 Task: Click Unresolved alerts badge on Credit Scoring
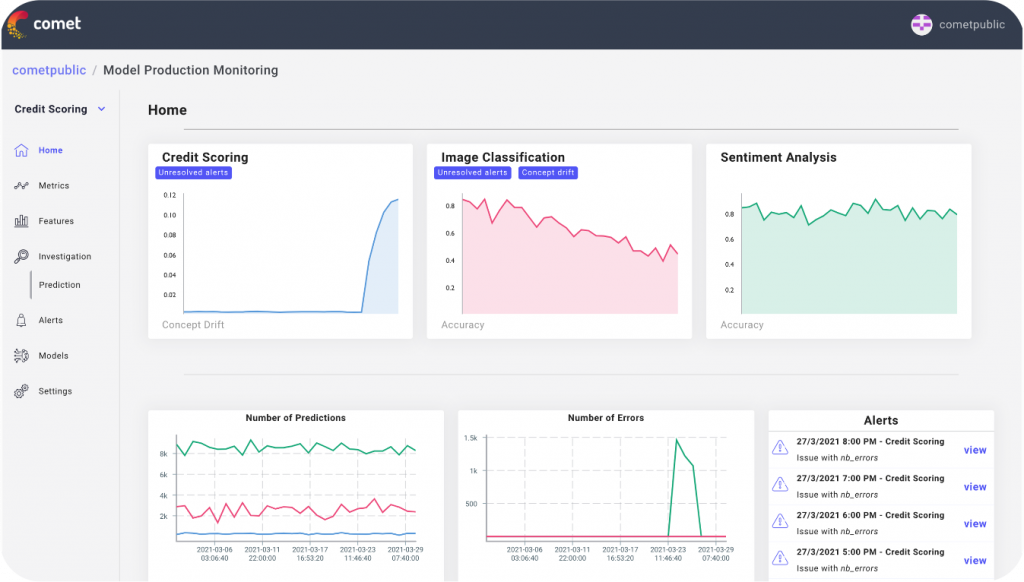click(194, 173)
